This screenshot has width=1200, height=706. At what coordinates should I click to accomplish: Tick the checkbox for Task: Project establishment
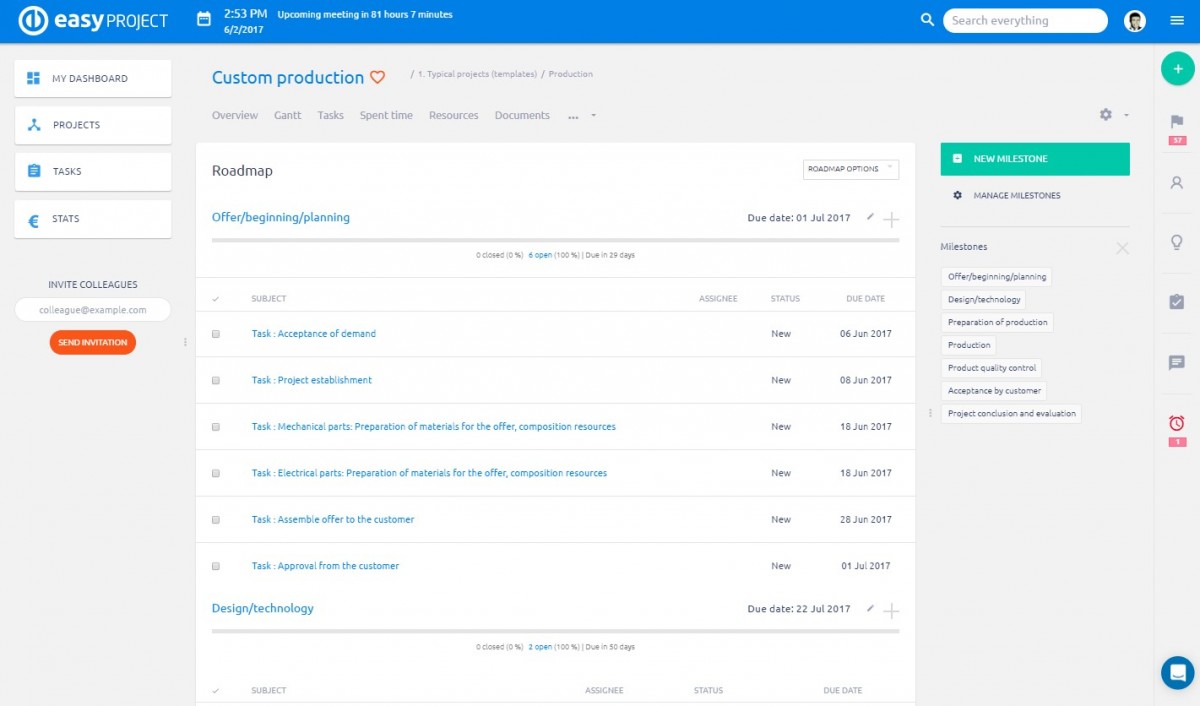(215, 379)
